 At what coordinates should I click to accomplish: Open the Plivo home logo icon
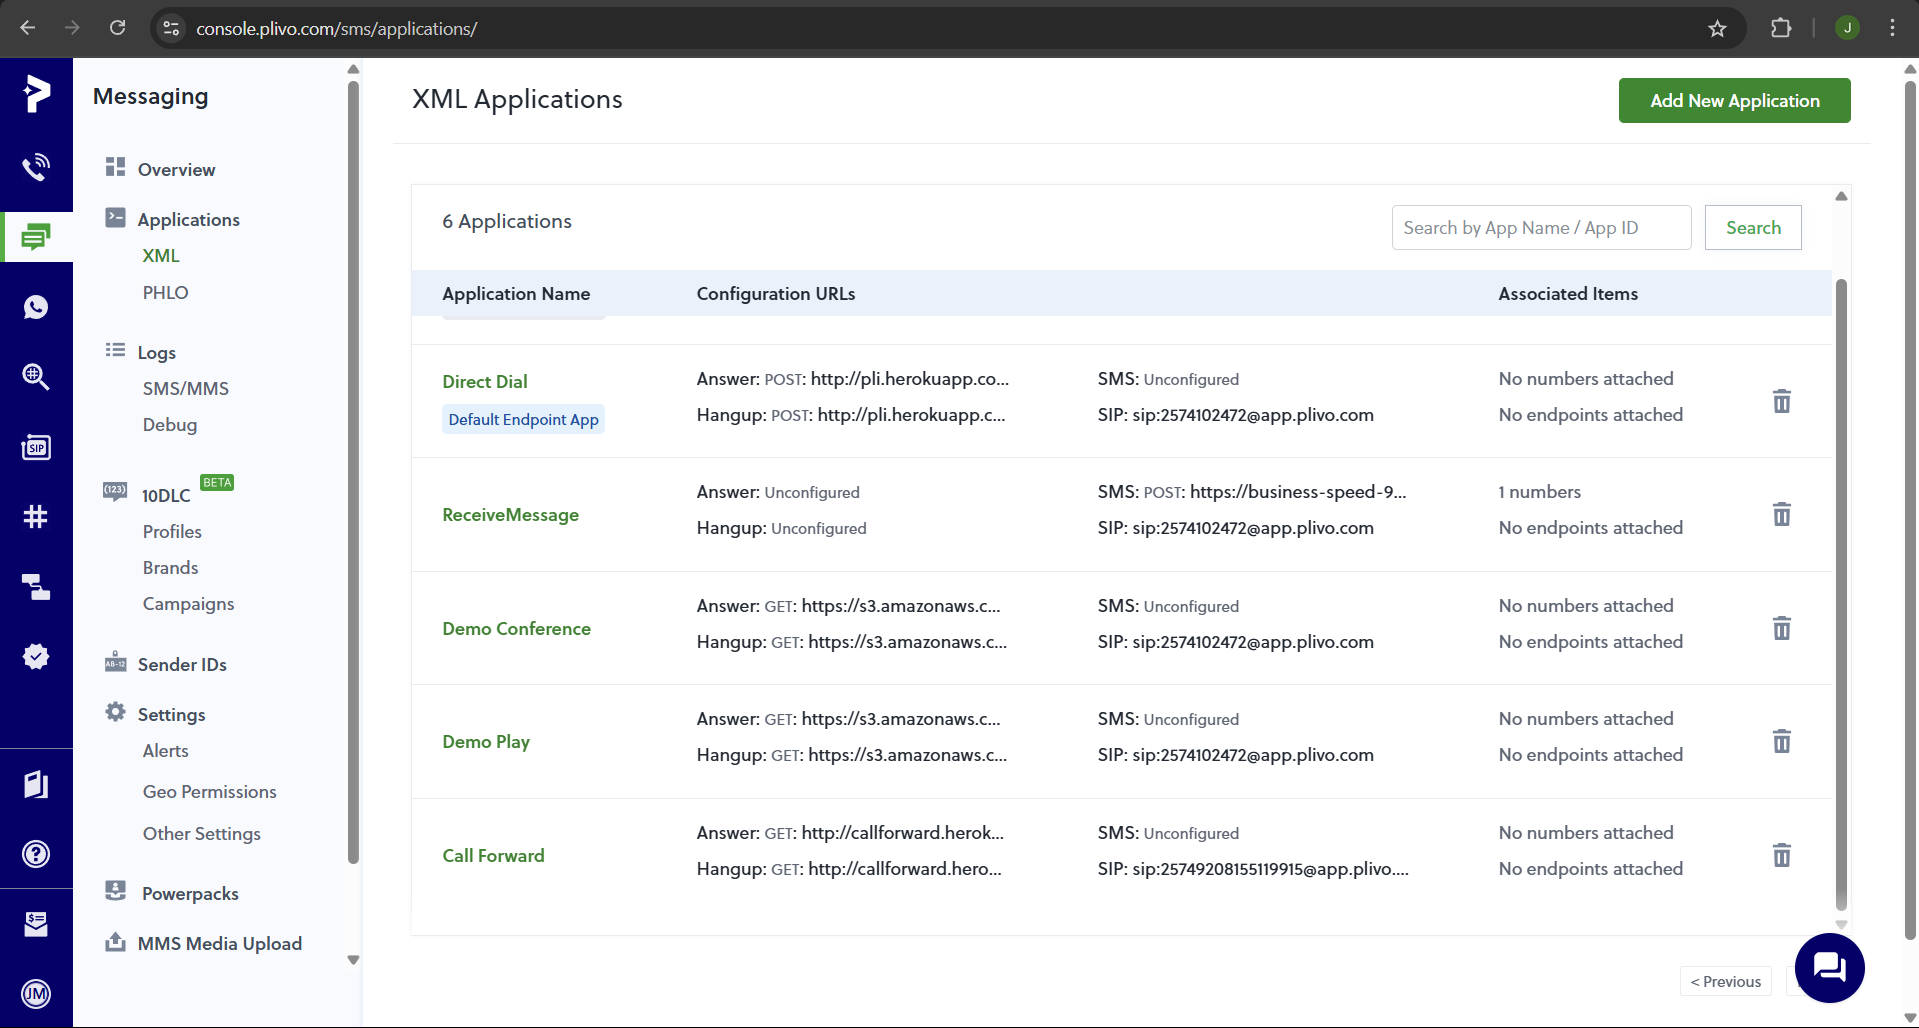[36, 94]
